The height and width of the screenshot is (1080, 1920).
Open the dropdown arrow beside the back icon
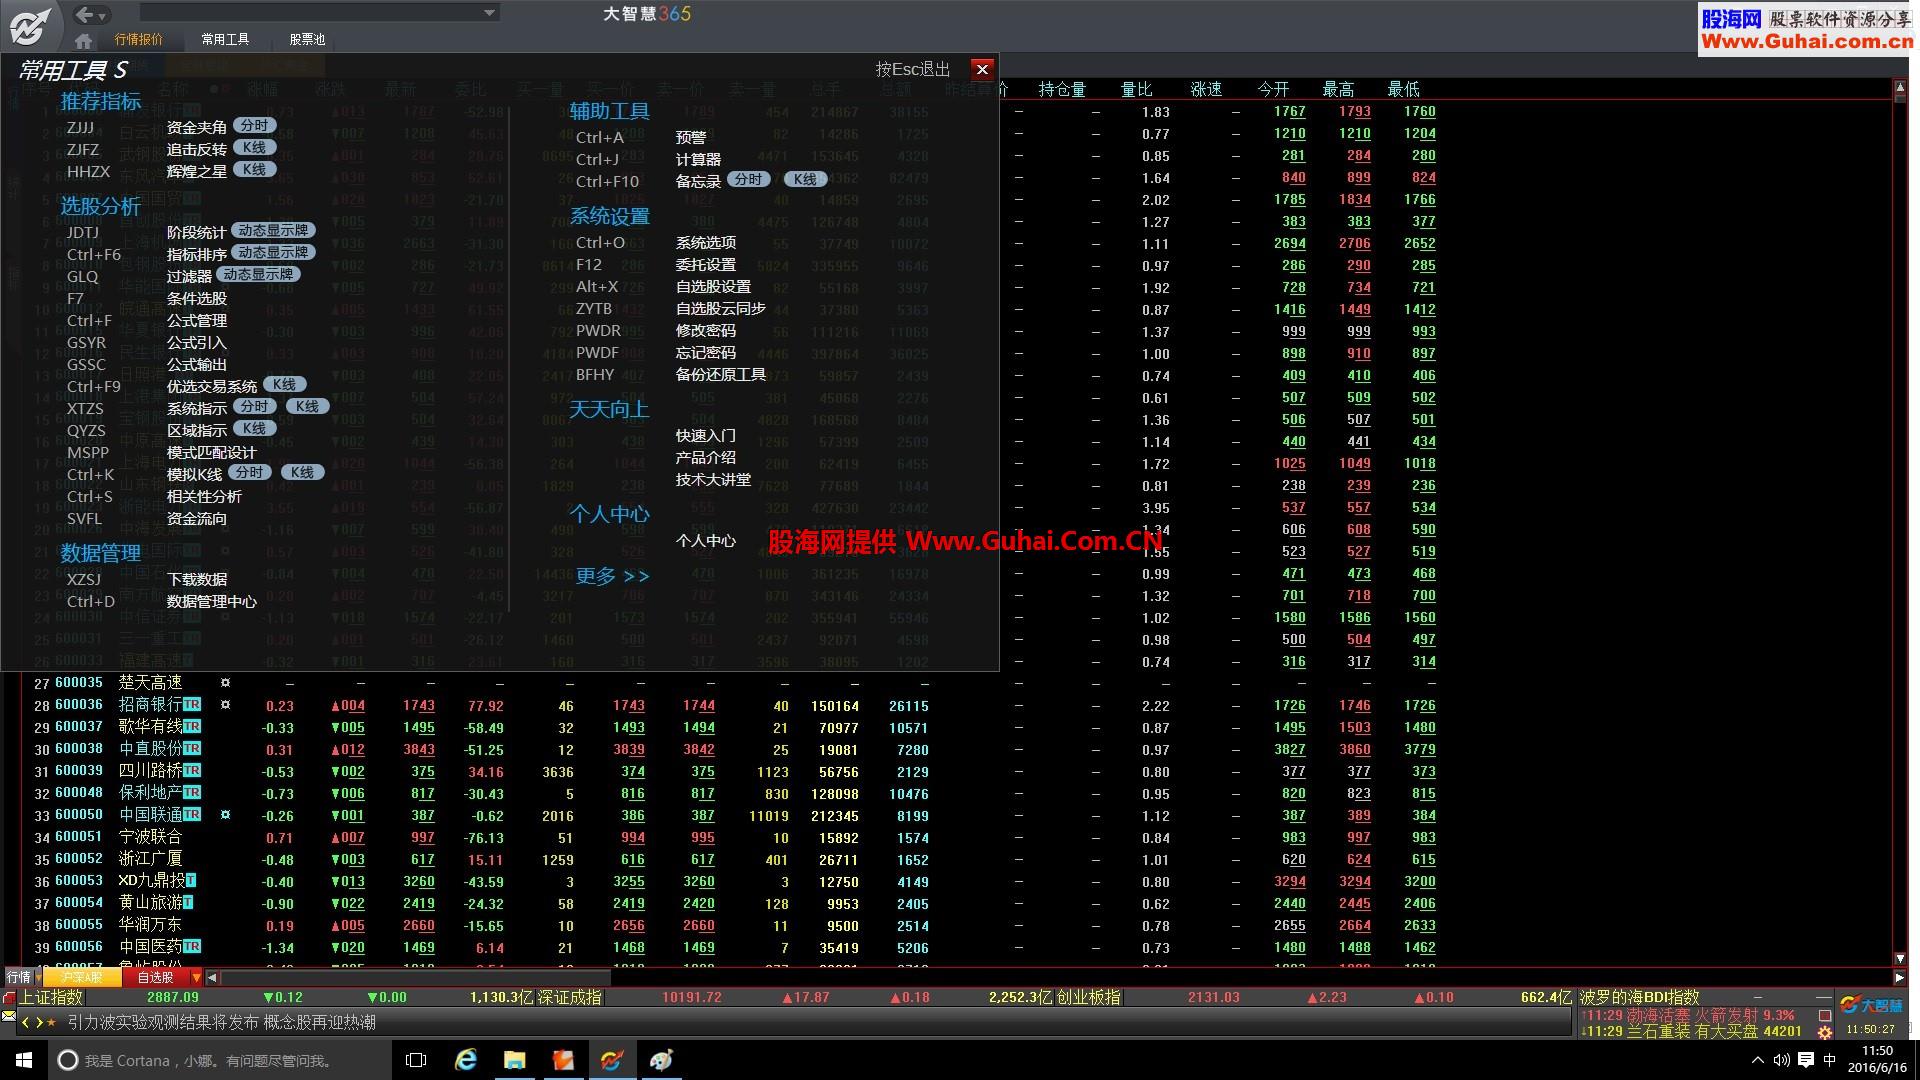(x=103, y=16)
